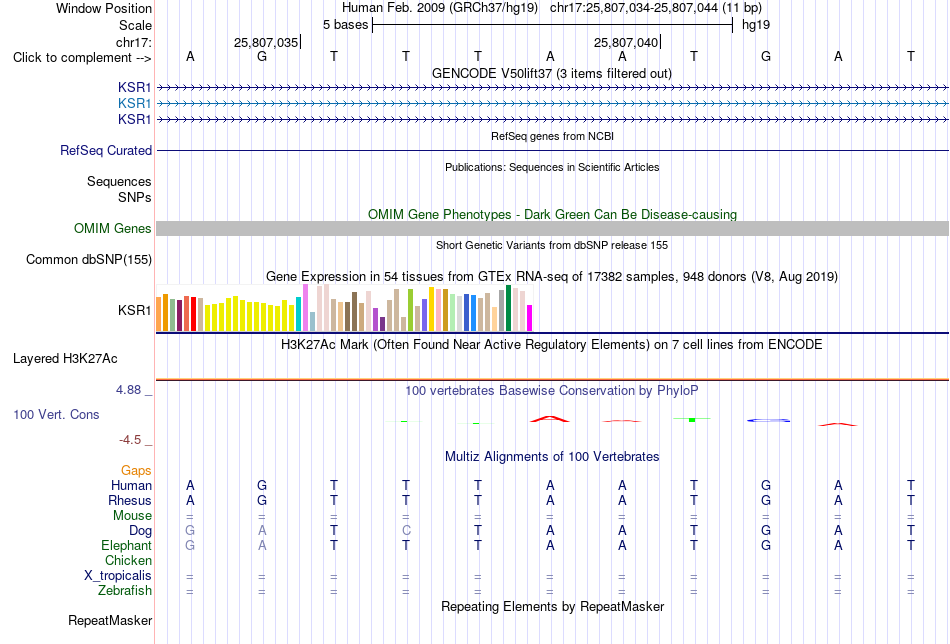Click the Layered H3K27Ac track label
This screenshot has width=950, height=644.
[65, 359]
